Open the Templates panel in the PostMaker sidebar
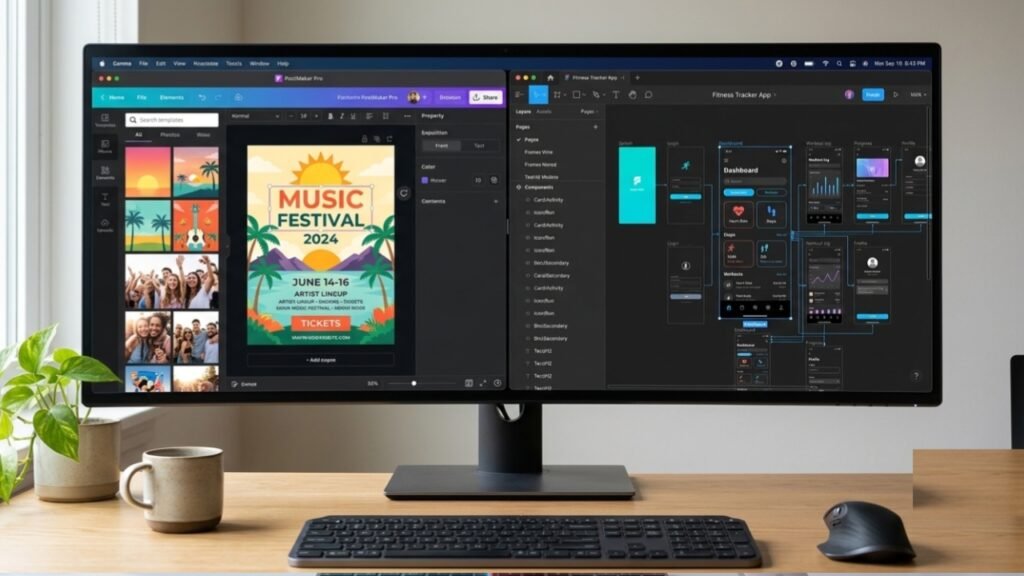This screenshot has height=576, width=1024. point(105,120)
